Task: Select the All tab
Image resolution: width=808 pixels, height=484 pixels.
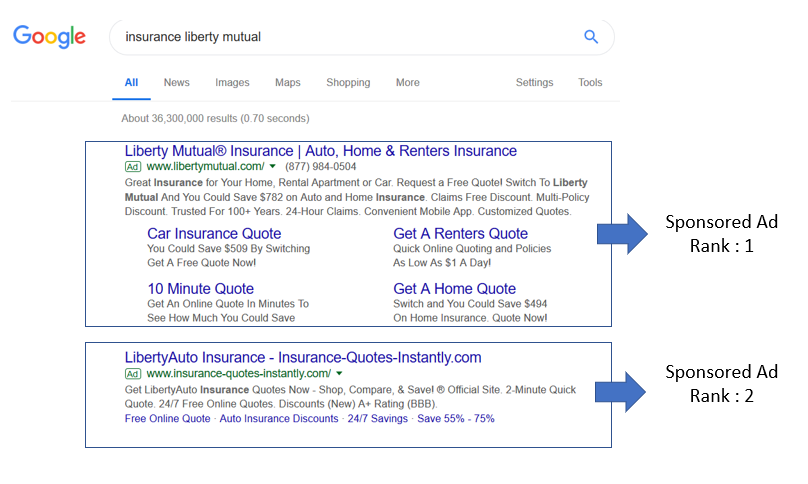Action: click(x=131, y=82)
